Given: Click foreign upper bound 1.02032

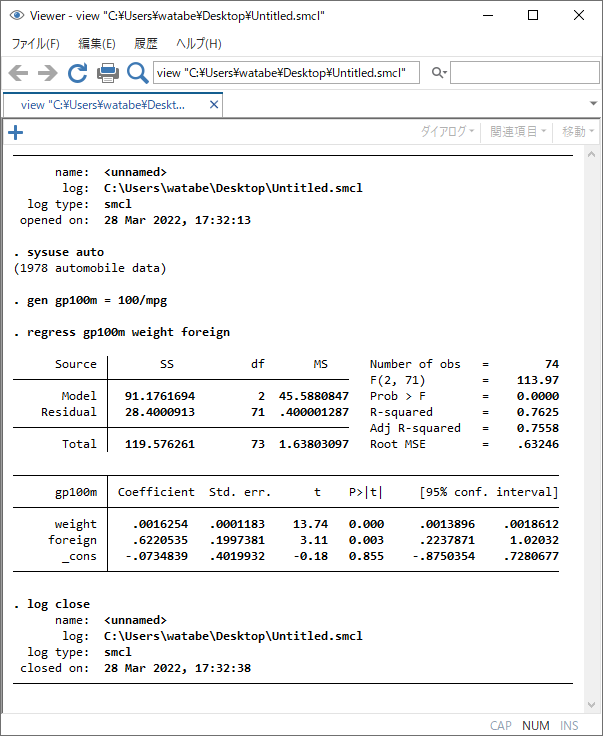Looking at the screenshot, I should click(534, 540).
